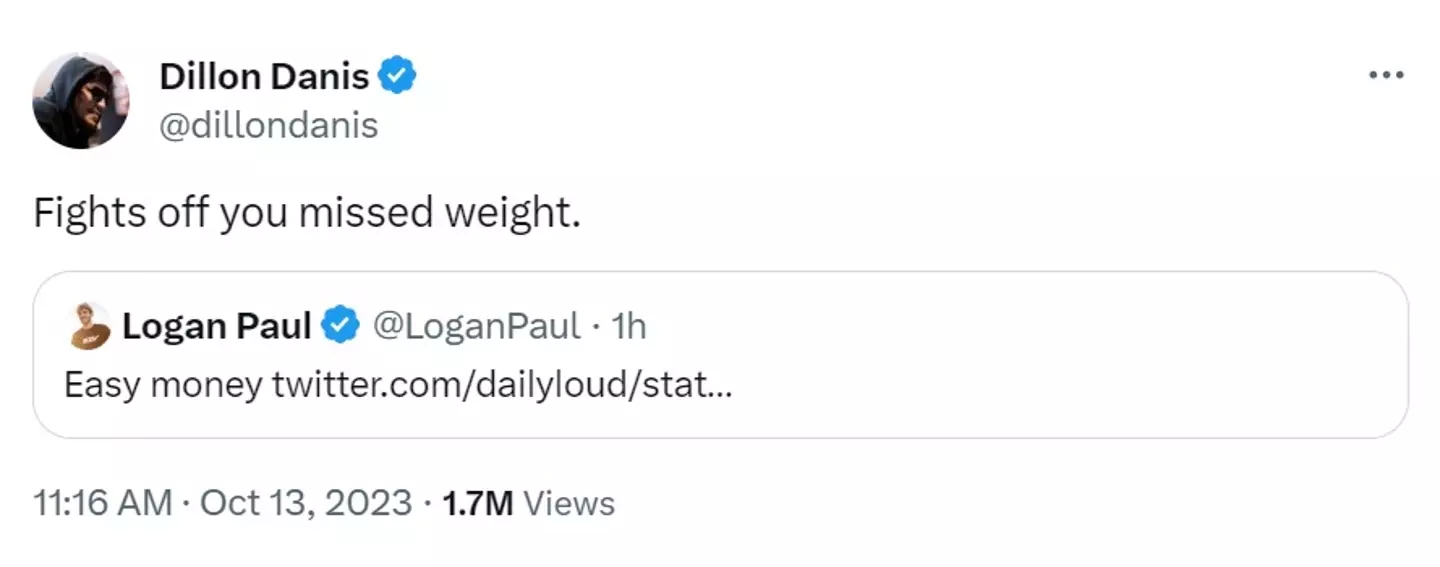Open Dillon Danis's profile picture

point(81,100)
